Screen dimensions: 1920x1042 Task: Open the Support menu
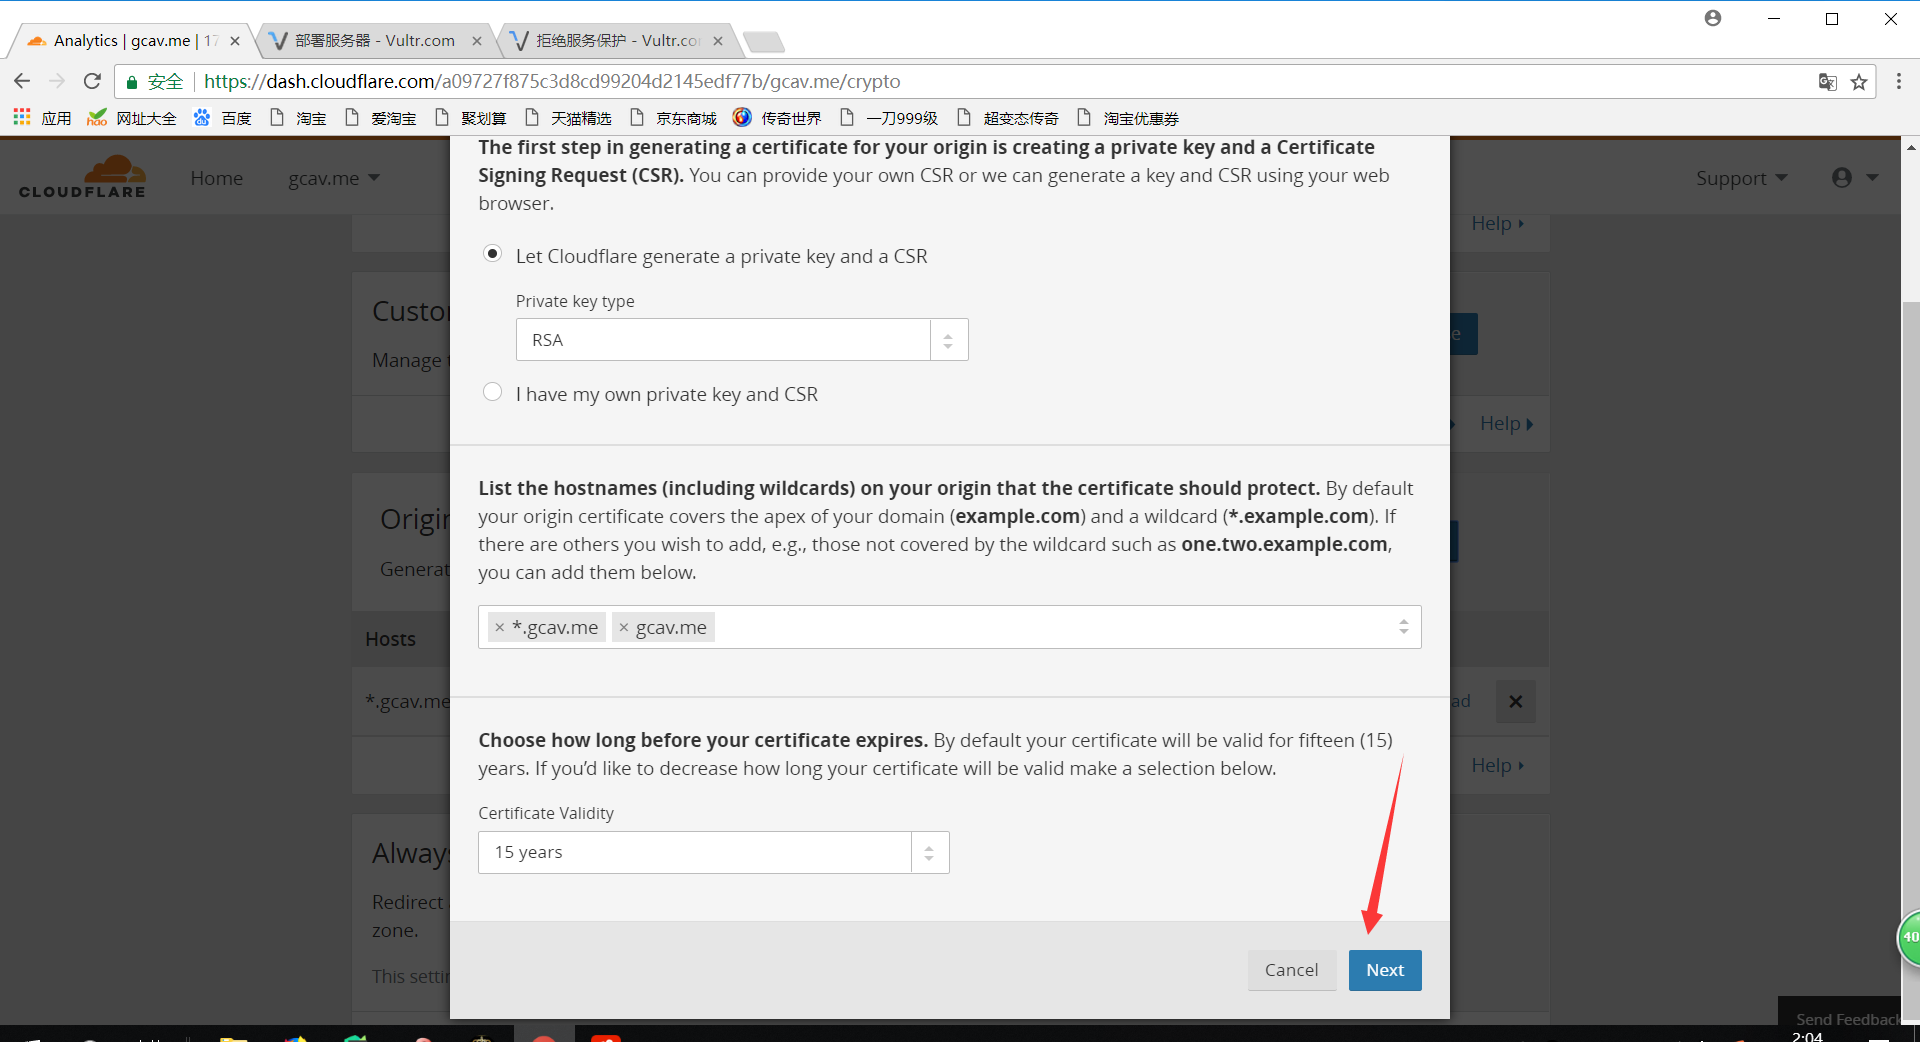click(1741, 178)
